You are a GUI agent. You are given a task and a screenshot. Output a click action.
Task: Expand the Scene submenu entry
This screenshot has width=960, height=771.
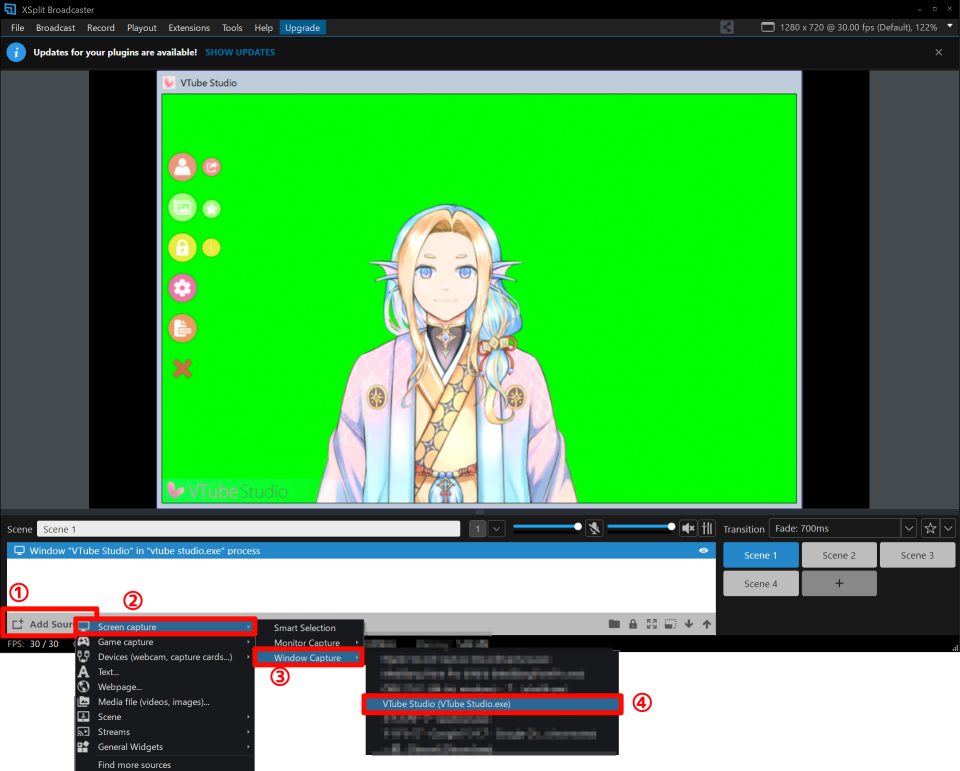coord(165,717)
